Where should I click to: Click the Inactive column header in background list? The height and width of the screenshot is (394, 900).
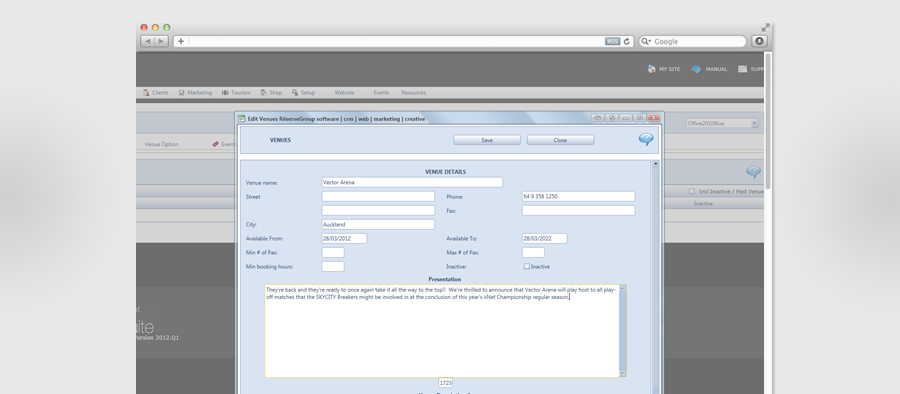tap(703, 204)
